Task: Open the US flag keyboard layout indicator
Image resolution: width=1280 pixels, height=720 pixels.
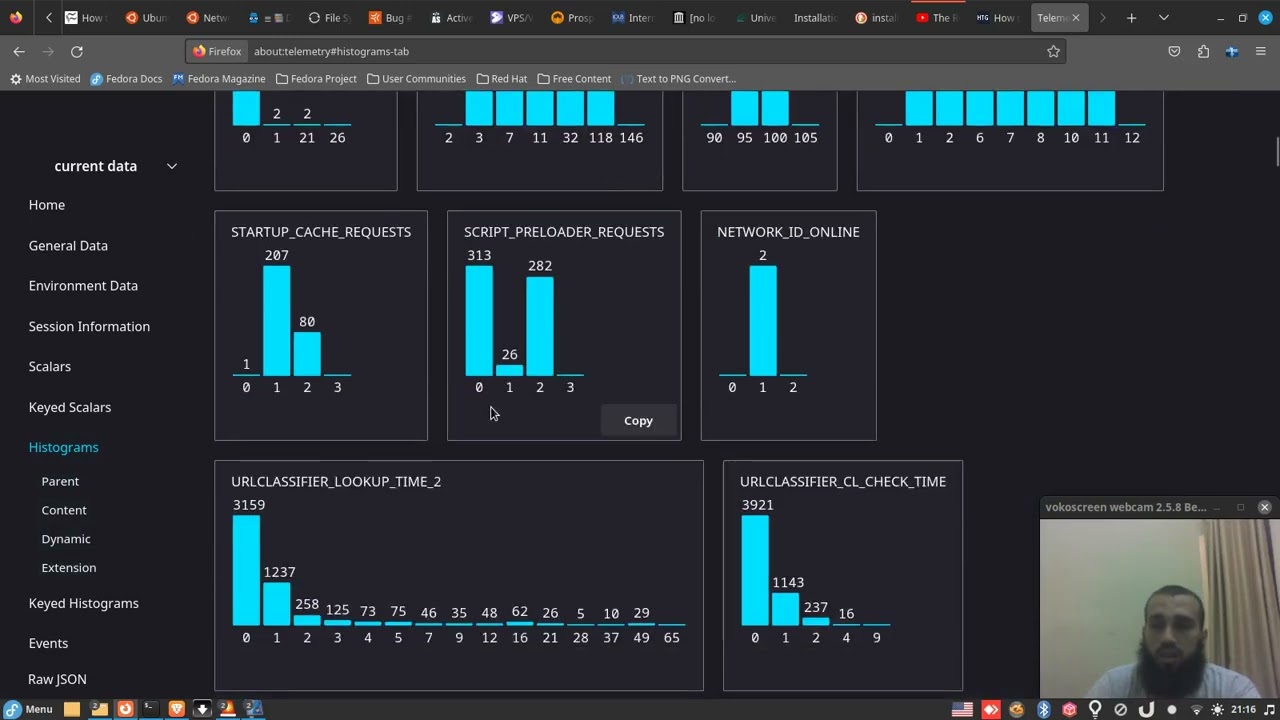Action: coord(962,709)
